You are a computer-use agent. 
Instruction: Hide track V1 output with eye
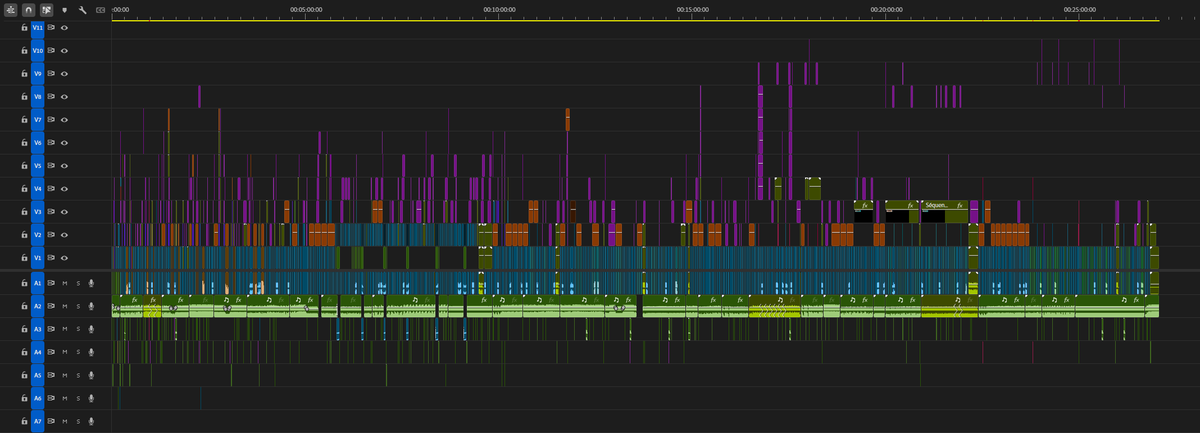[x=64, y=257]
